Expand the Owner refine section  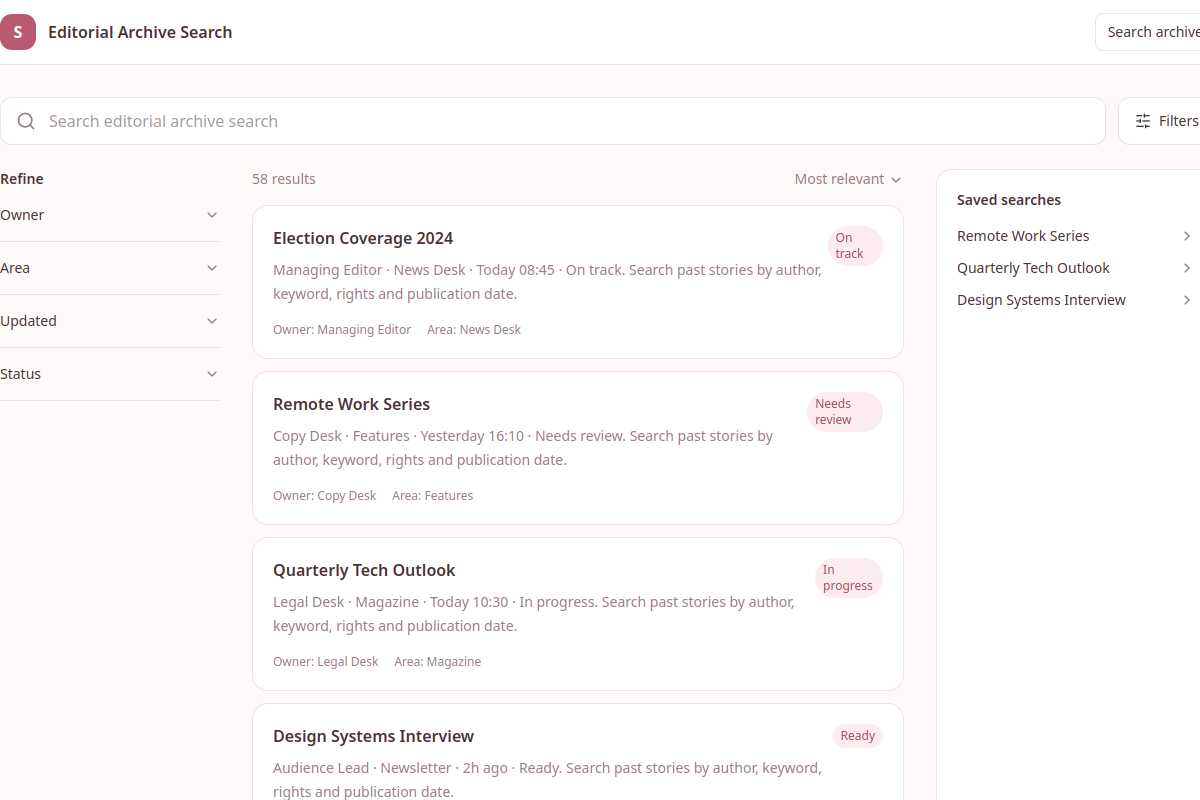tap(109, 215)
